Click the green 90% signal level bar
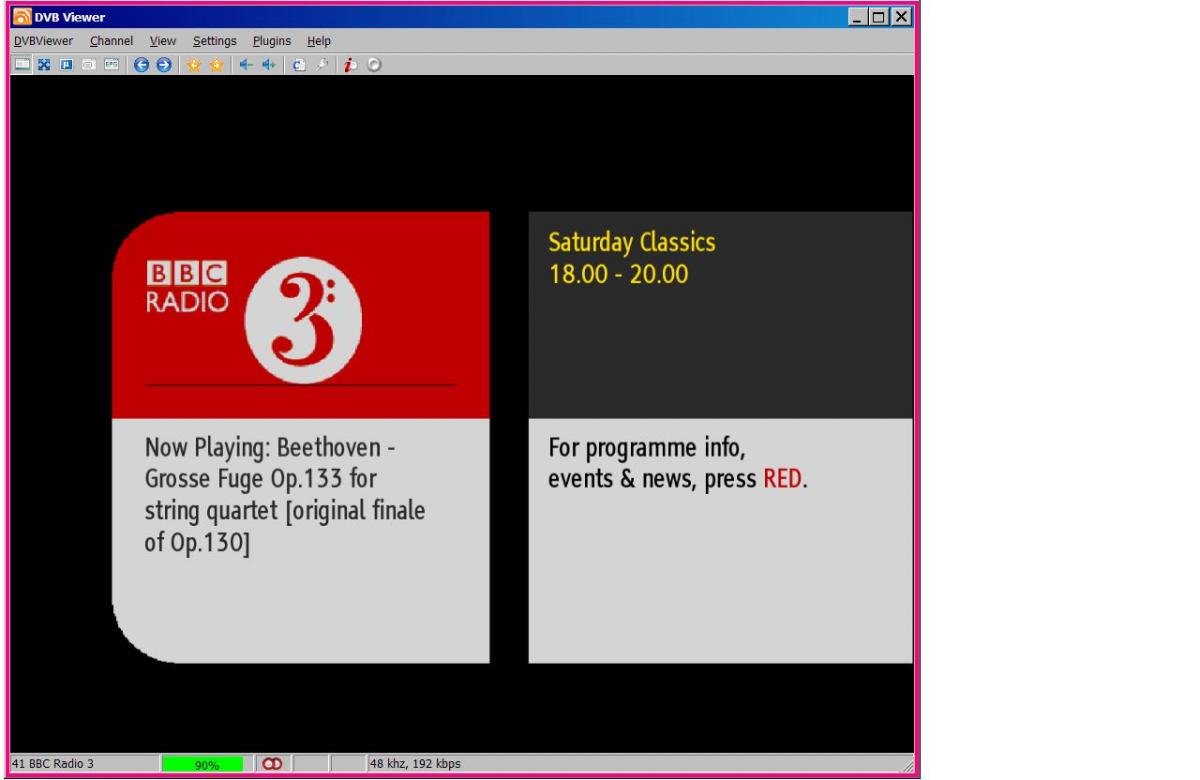The image size is (1200, 780). tap(204, 765)
